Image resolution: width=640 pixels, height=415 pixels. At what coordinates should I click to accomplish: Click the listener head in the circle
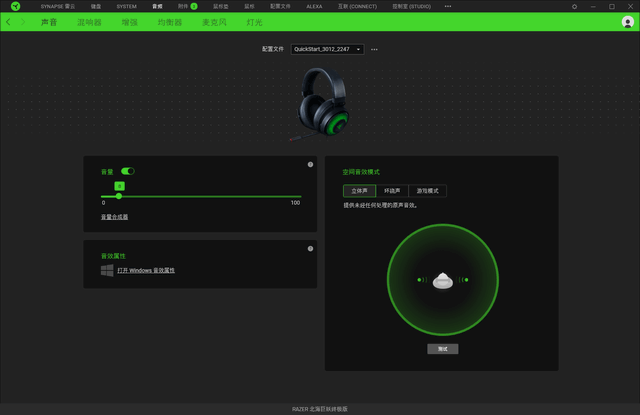point(443,281)
